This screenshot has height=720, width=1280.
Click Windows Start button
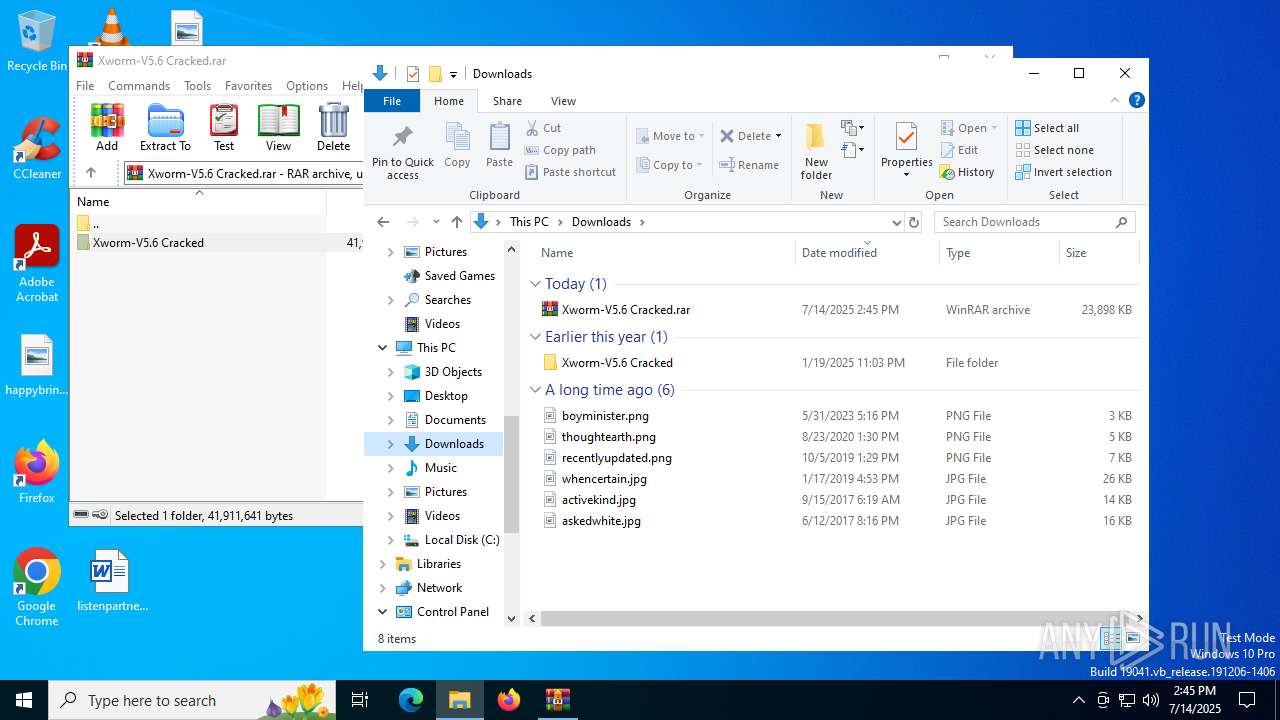coord(24,700)
